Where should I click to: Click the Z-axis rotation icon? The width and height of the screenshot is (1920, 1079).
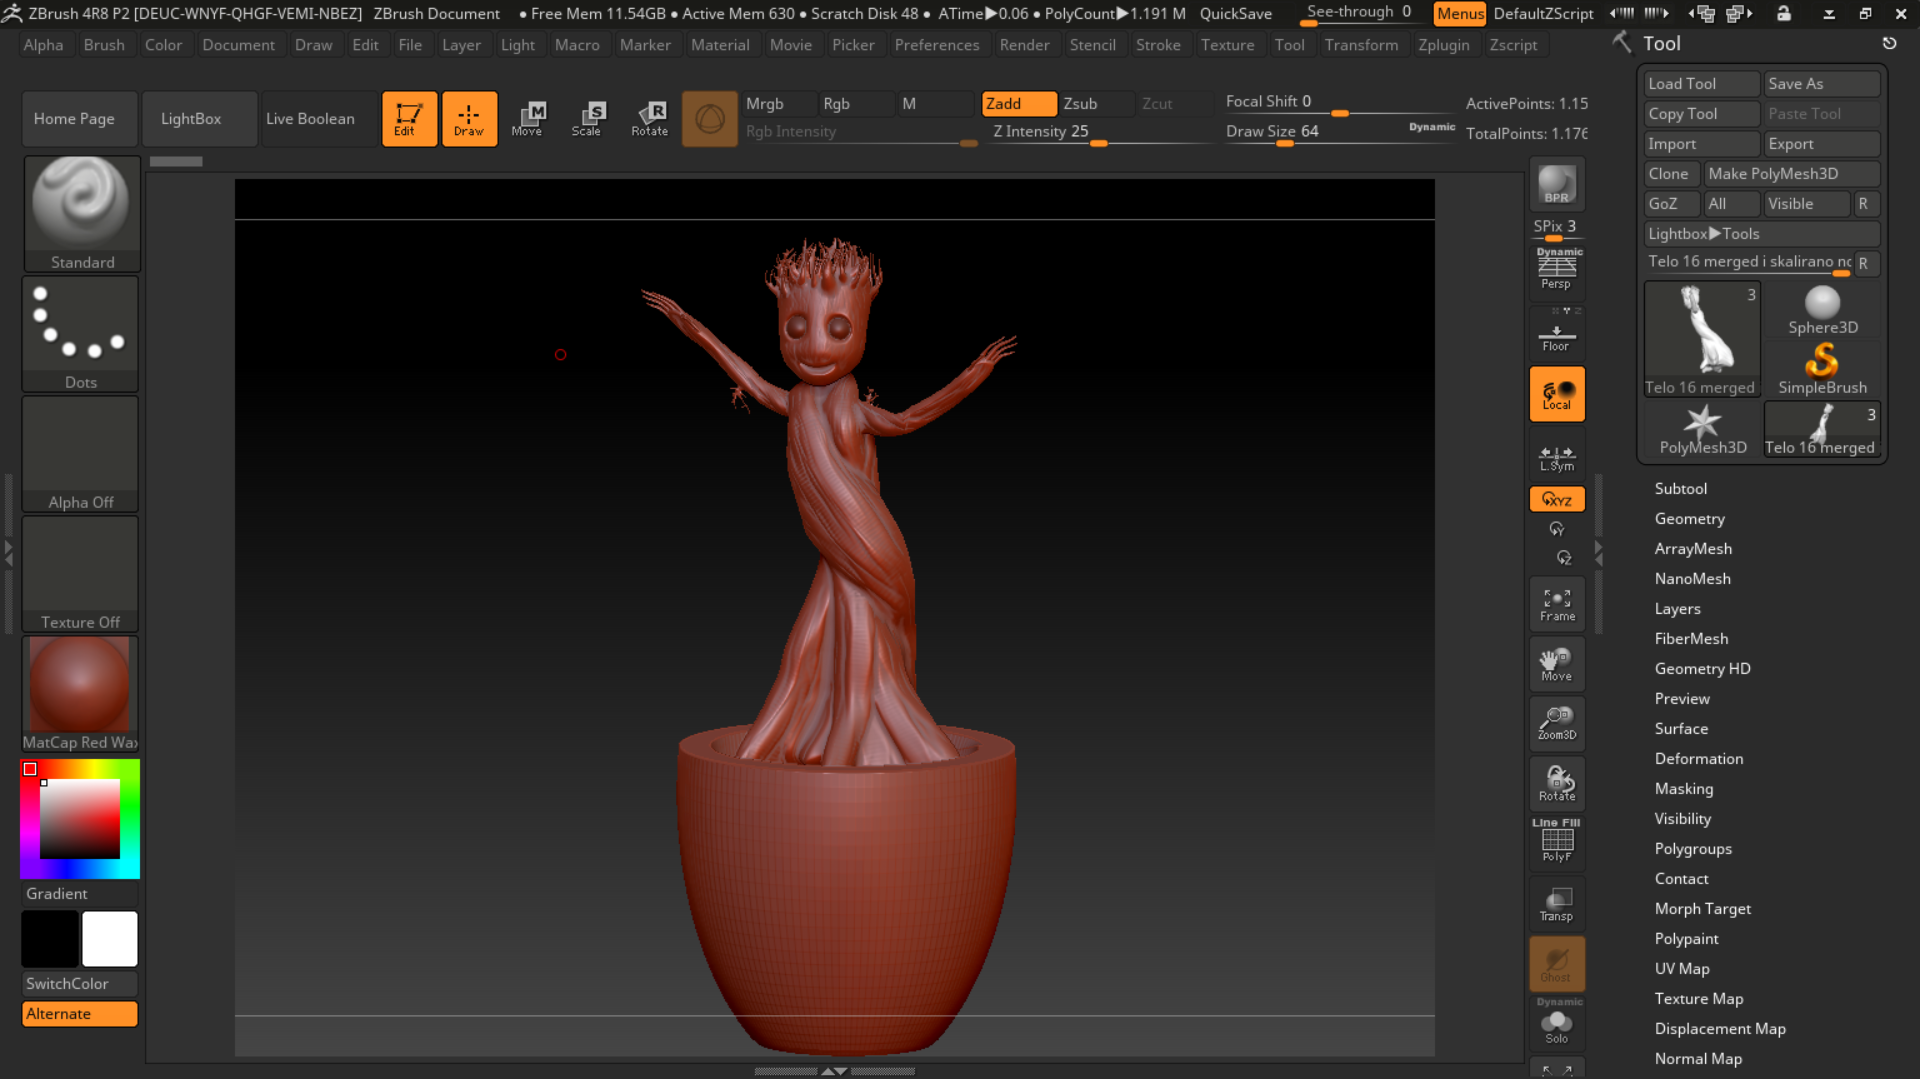[1564, 558]
